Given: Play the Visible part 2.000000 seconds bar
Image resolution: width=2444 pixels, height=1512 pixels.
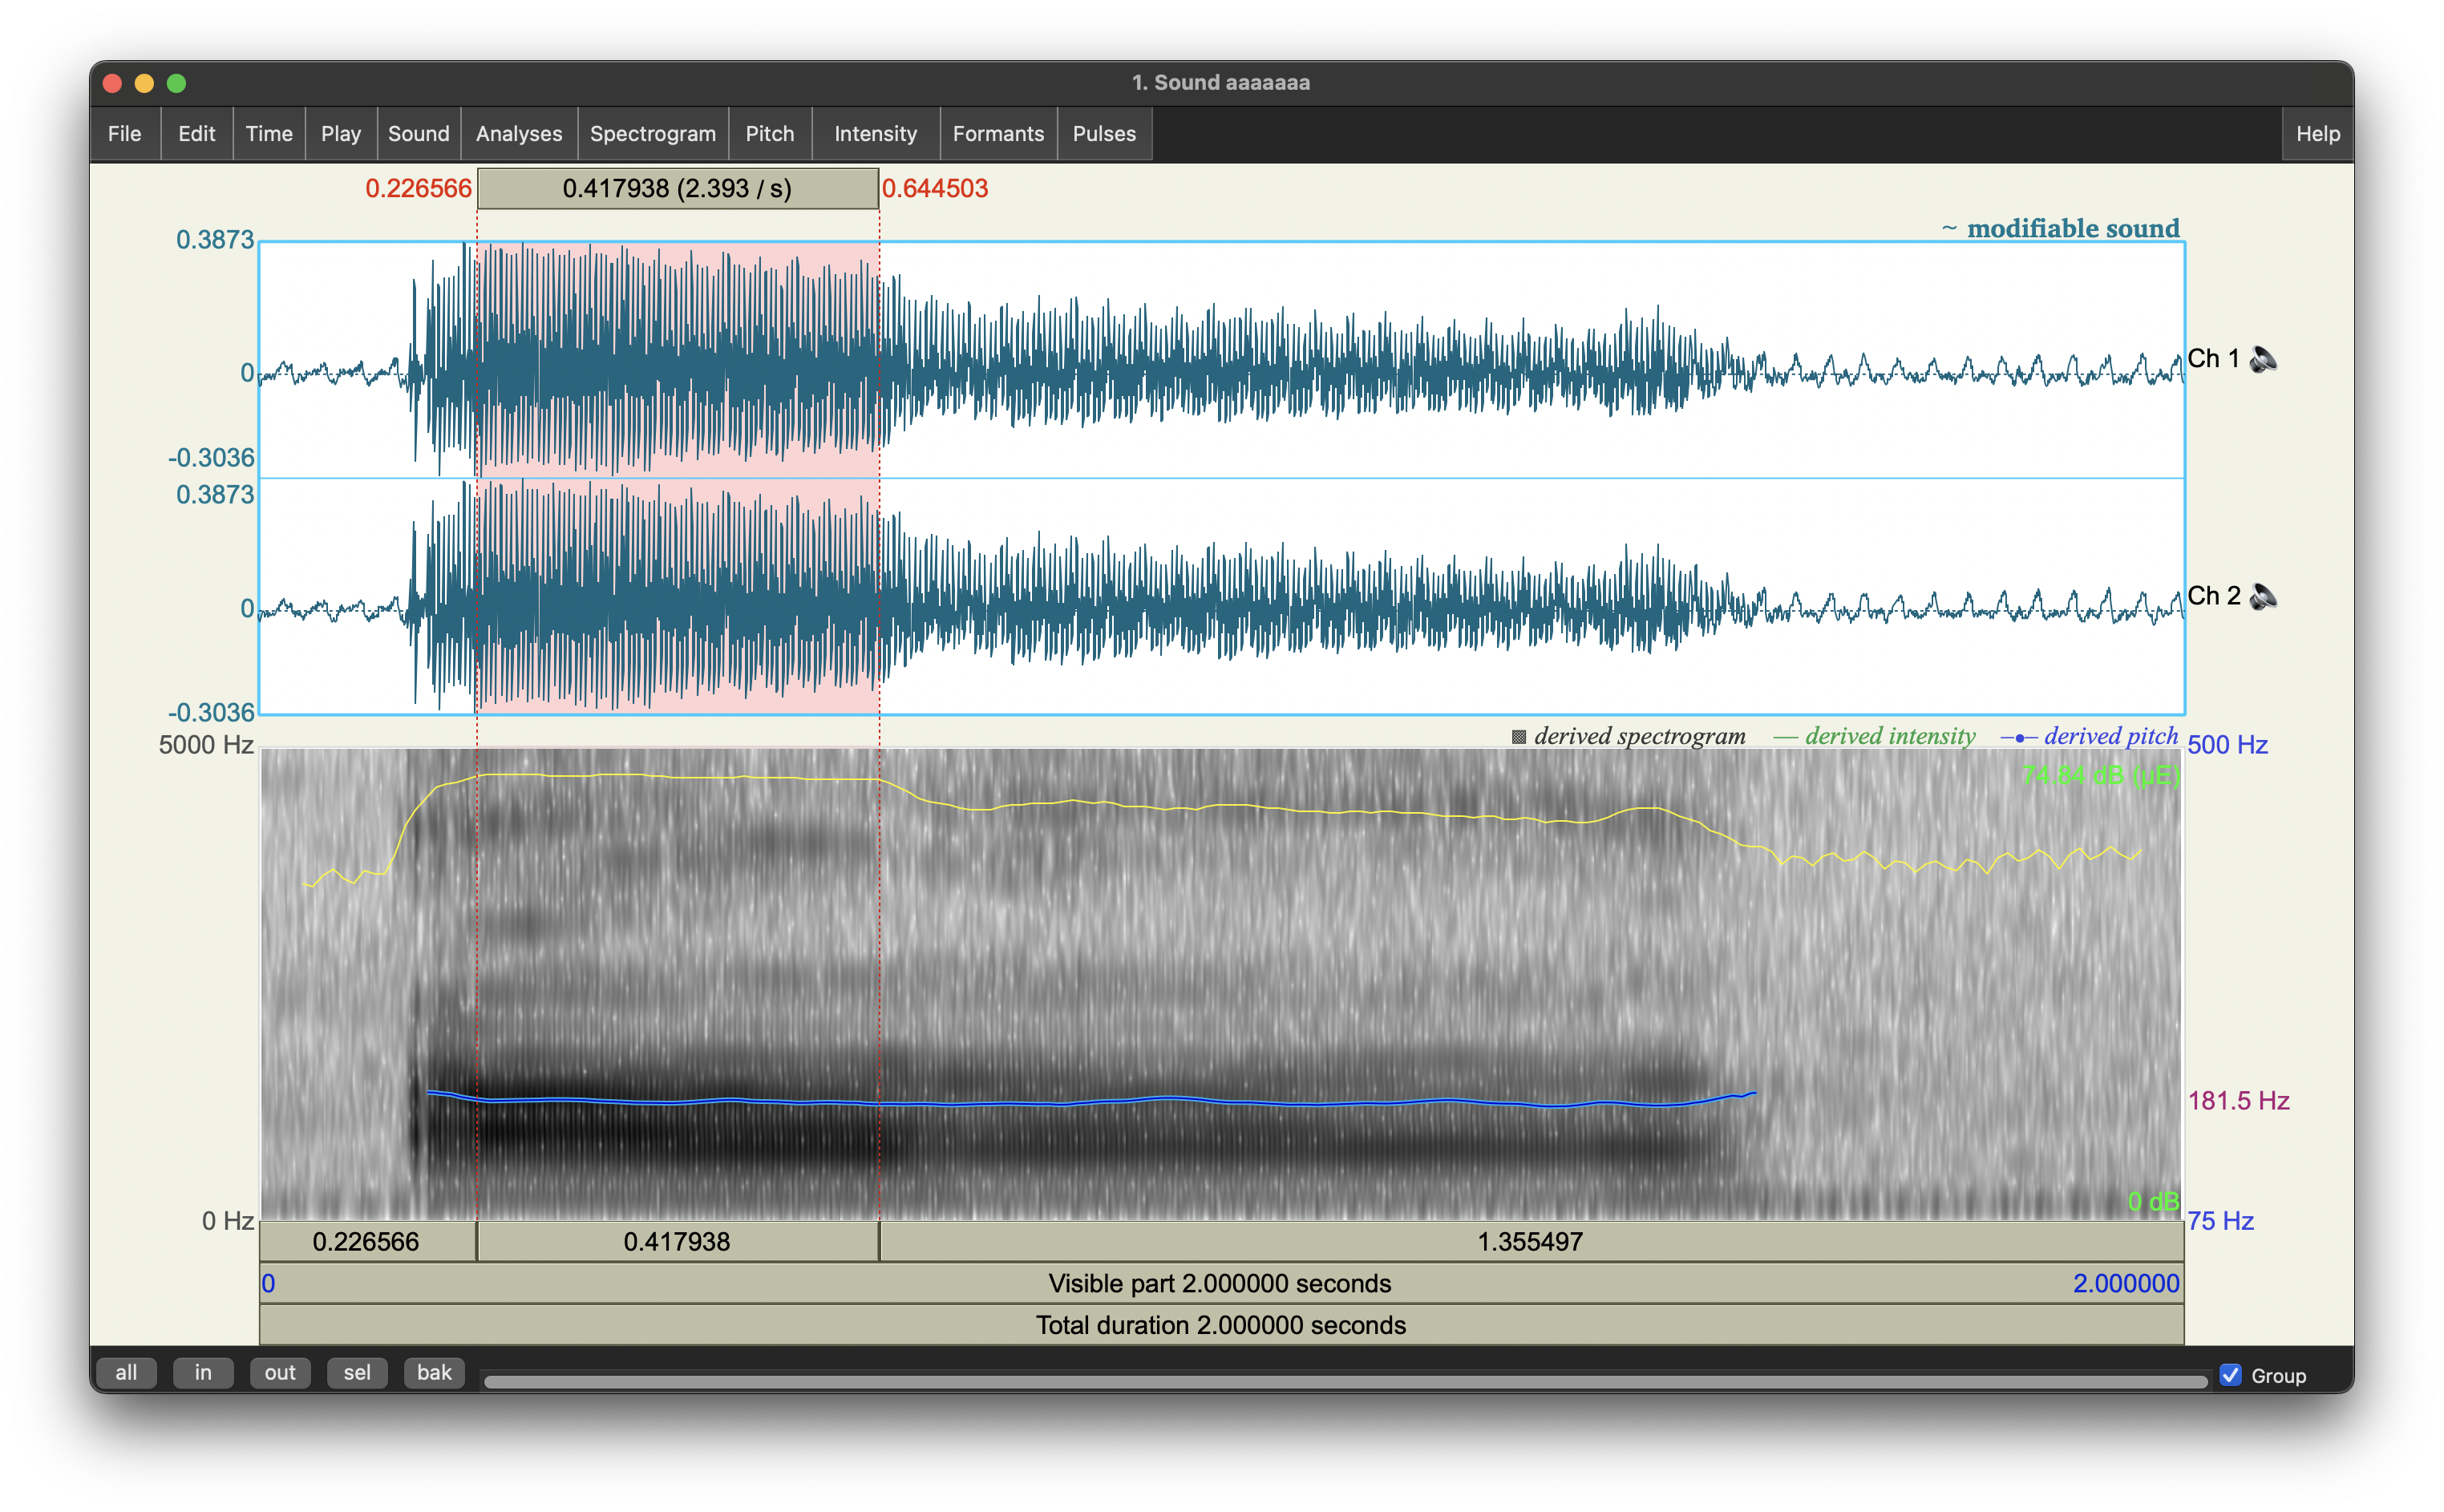Looking at the screenshot, I should click(x=1220, y=1284).
